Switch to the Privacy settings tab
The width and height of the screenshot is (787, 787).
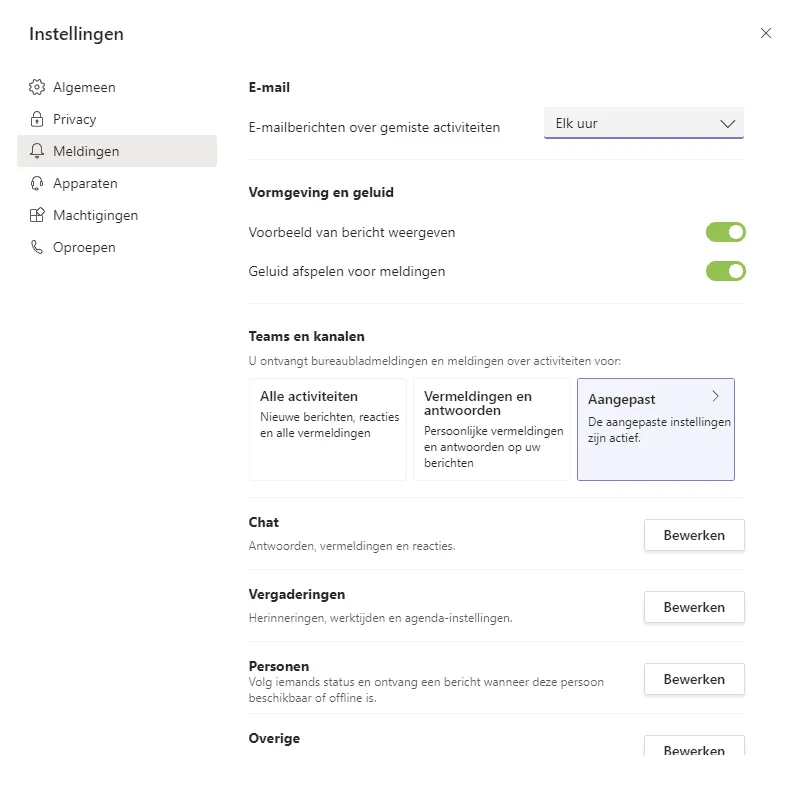tap(75, 119)
